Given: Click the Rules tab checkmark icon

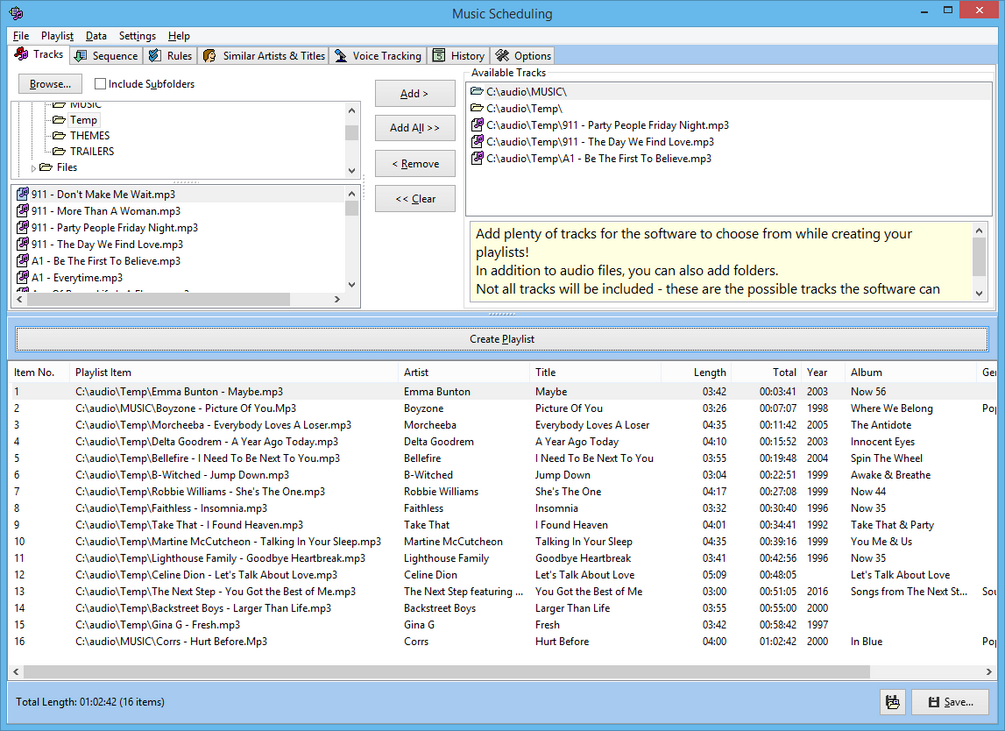Looking at the screenshot, I should (154, 56).
